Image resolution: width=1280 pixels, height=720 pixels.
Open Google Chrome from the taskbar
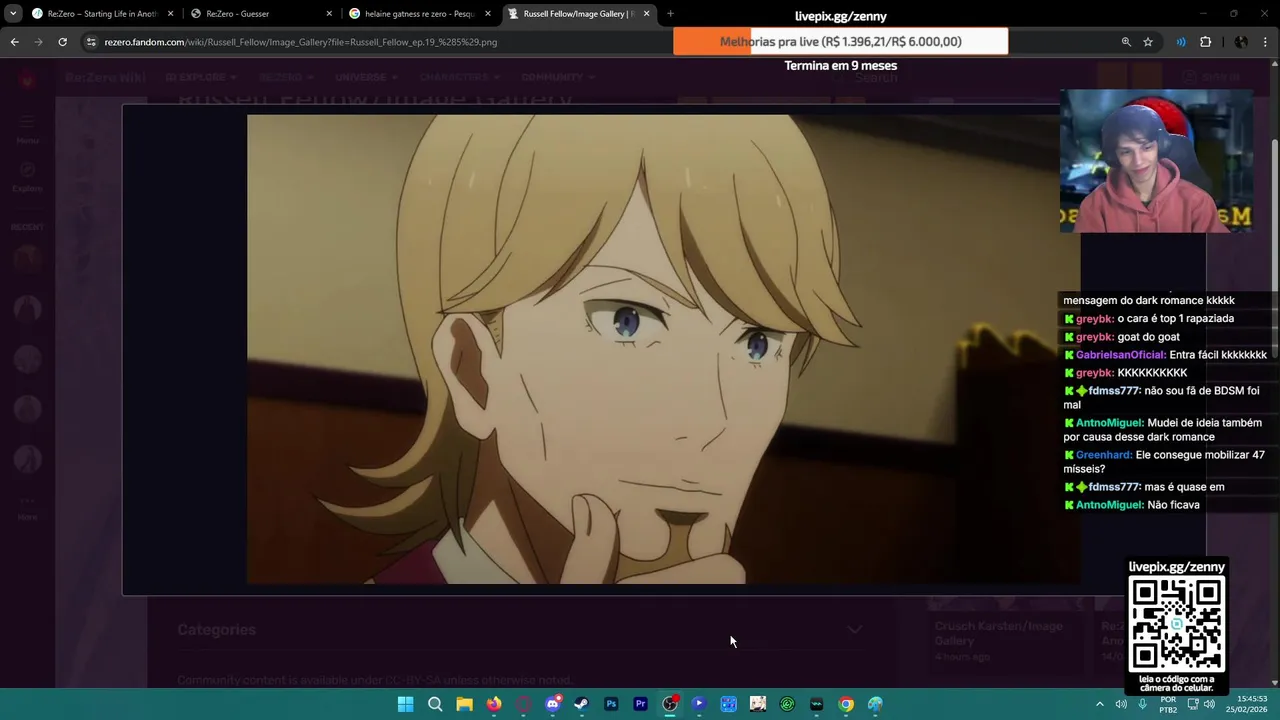tap(846, 704)
